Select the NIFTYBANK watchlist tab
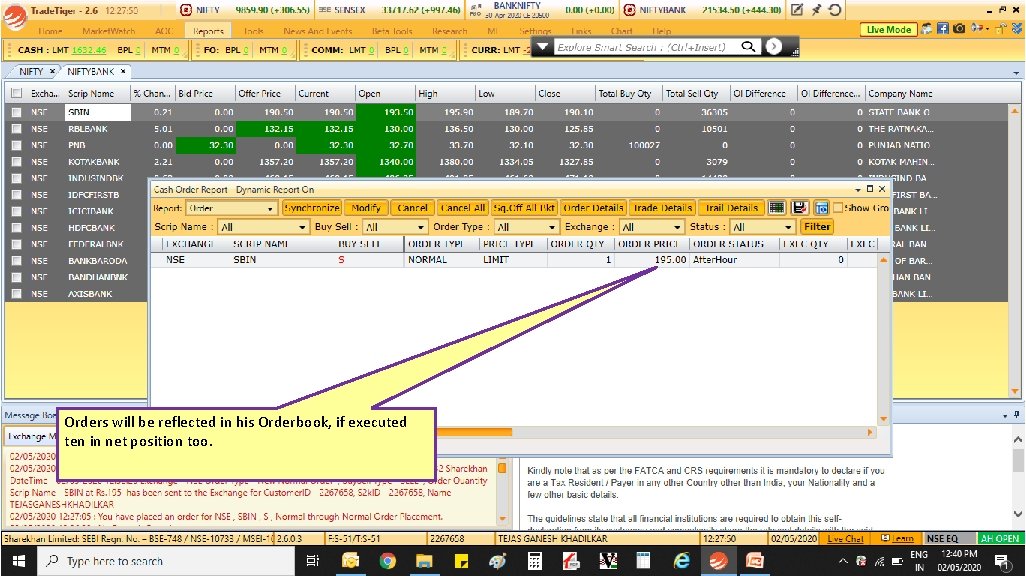Screen dimensions: 1026x576 (91, 71)
